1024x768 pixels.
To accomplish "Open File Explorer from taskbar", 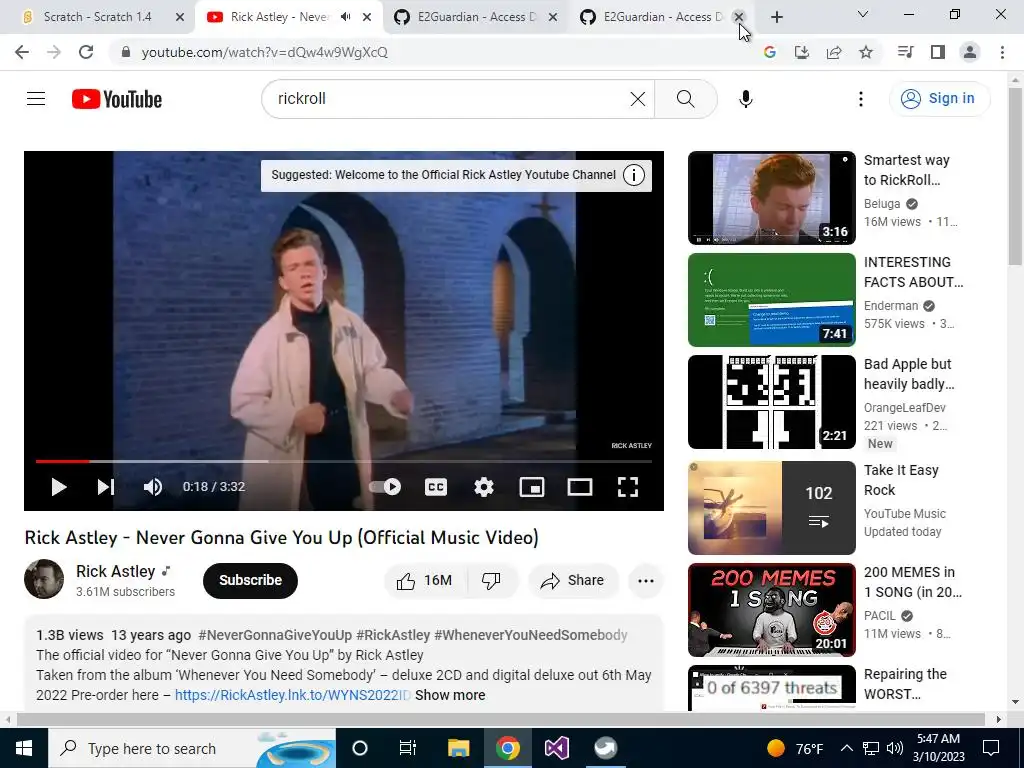I will 458,748.
